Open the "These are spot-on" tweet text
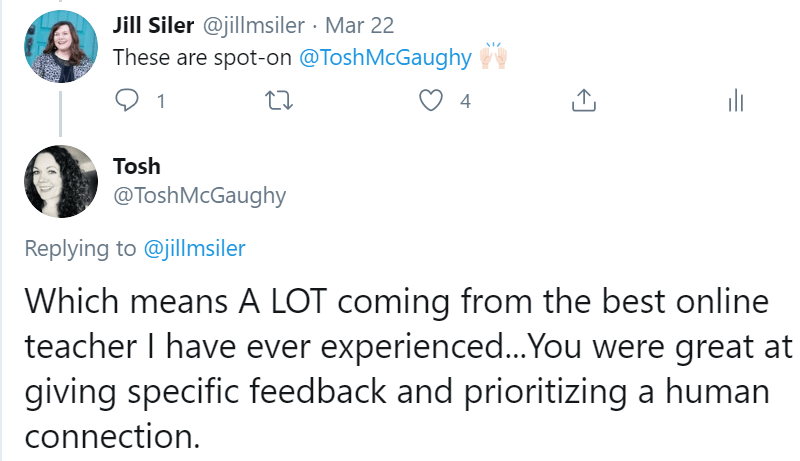The height and width of the screenshot is (461, 800). [204, 57]
